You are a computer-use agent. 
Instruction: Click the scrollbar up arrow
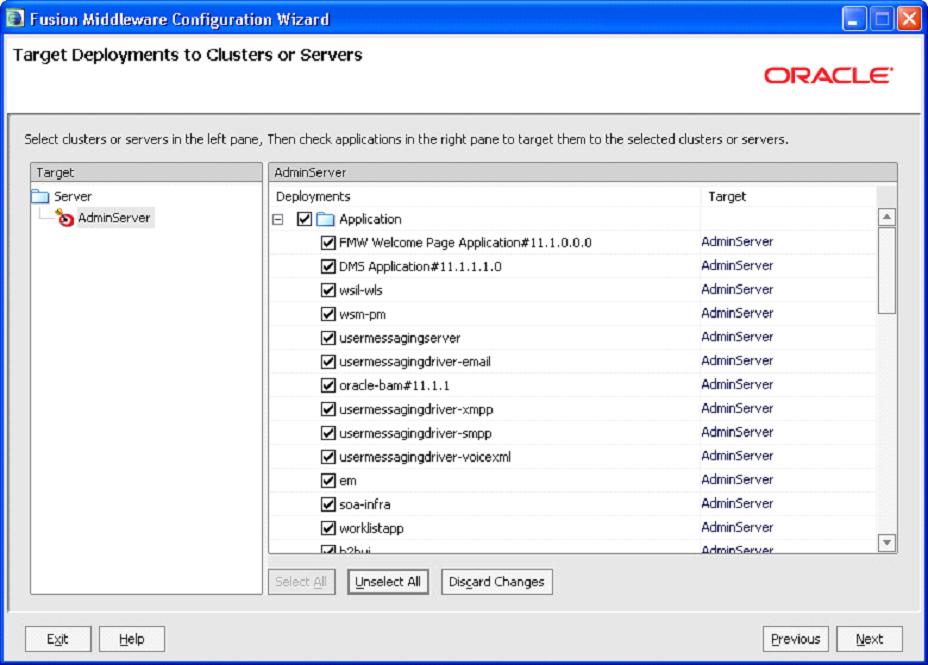click(887, 217)
